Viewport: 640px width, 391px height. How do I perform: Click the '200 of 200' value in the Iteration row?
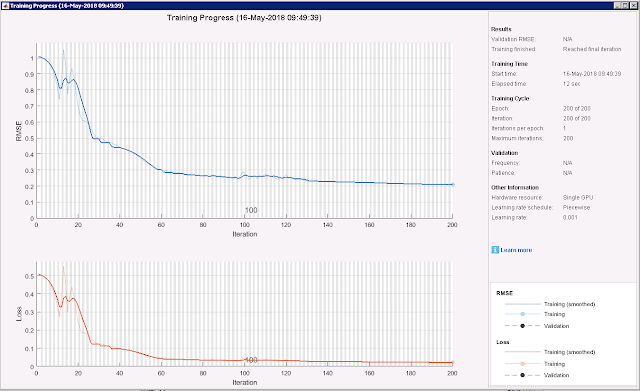click(577, 118)
